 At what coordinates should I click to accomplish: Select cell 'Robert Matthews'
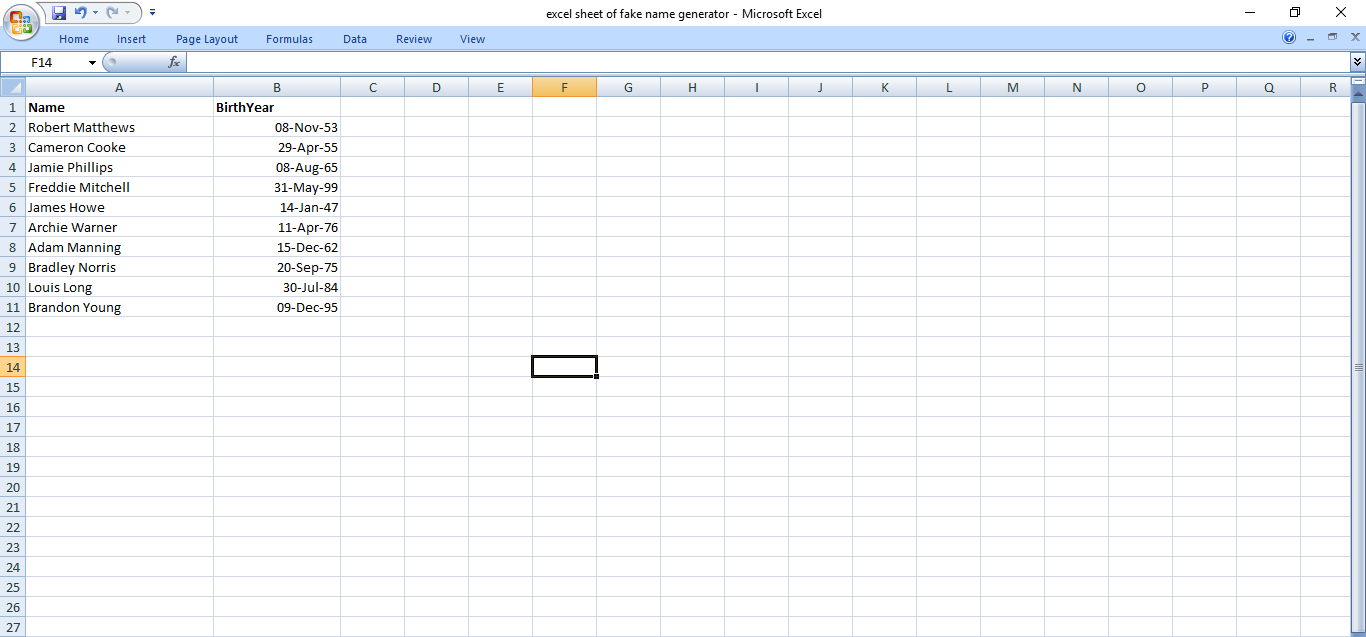click(119, 127)
